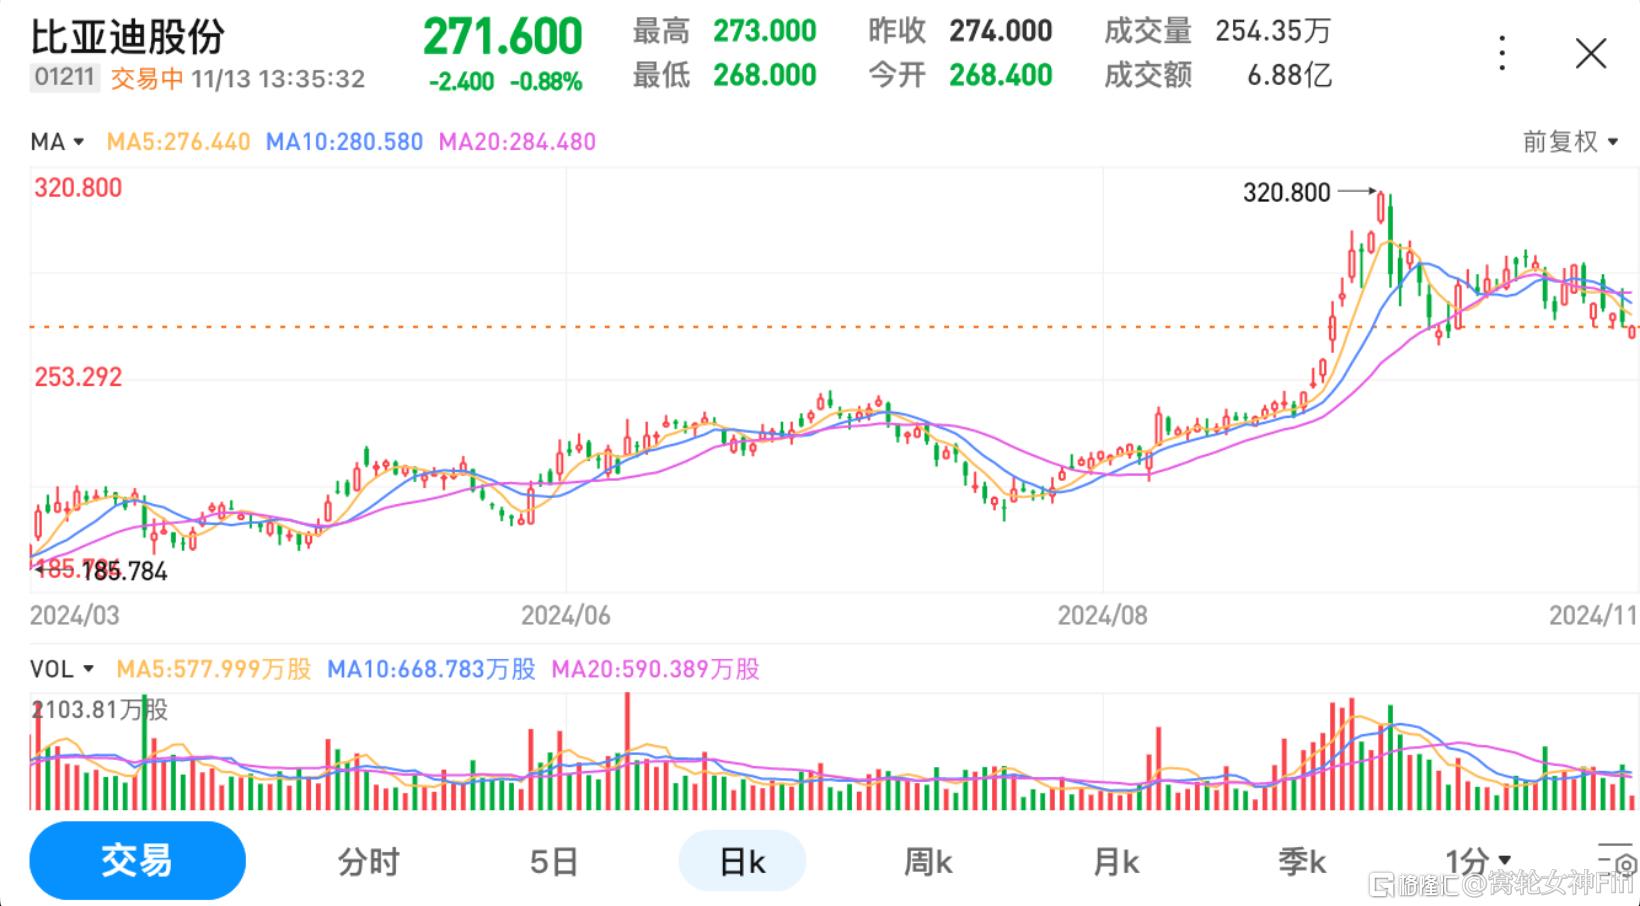1640x906 pixels.
Task: Click the 2024/11 date axis label
Action: (x=1593, y=615)
